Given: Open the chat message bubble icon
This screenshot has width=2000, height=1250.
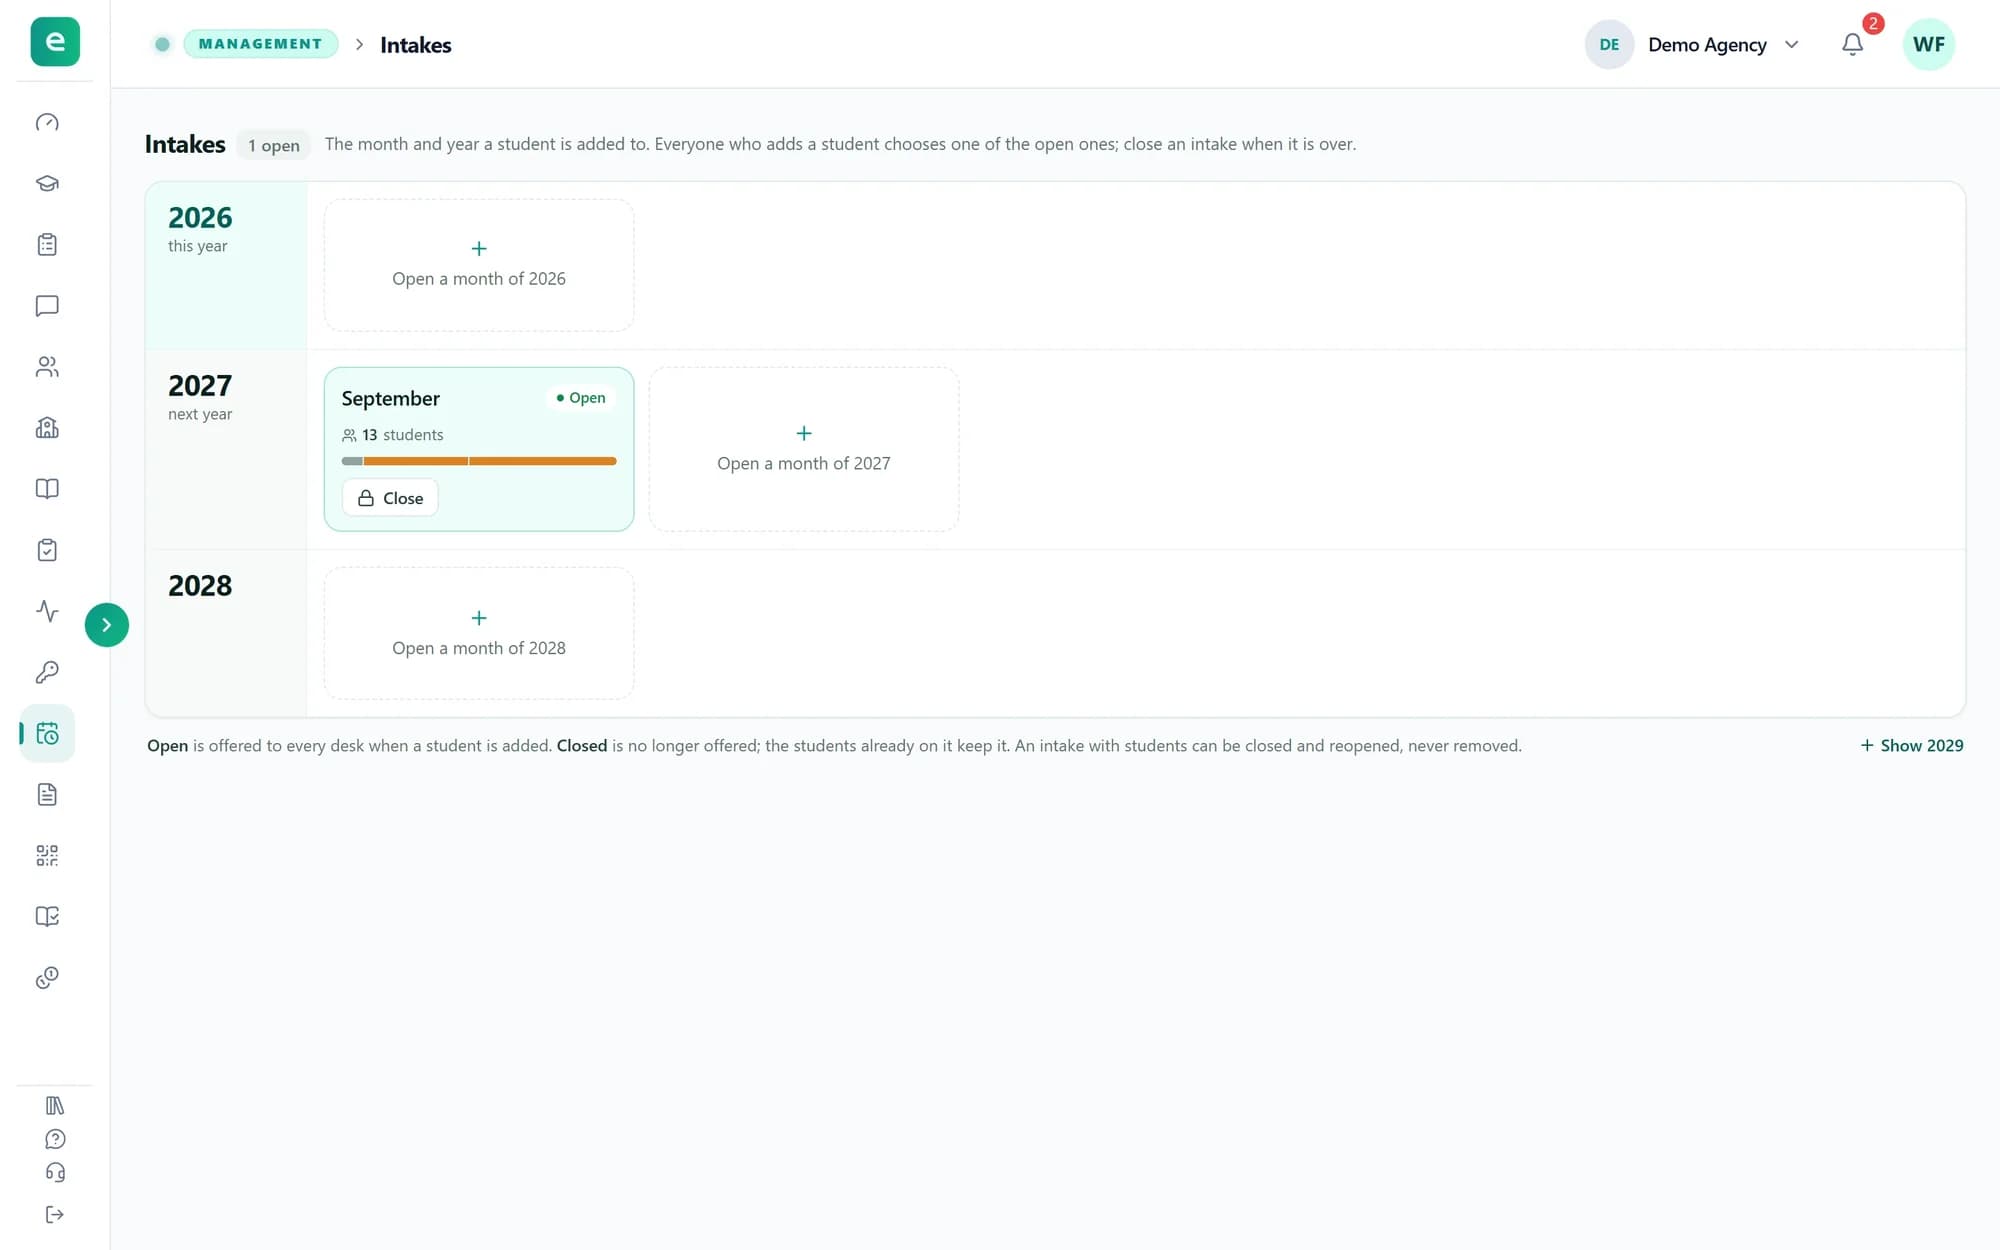Looking at the screenshot, I should click(47, 306).
